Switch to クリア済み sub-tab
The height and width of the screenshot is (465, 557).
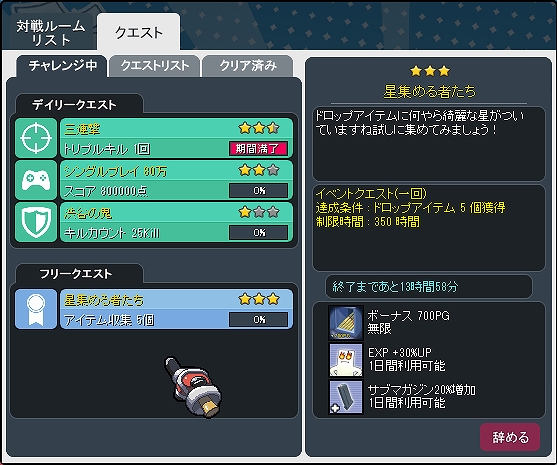[x=248, y=66]
